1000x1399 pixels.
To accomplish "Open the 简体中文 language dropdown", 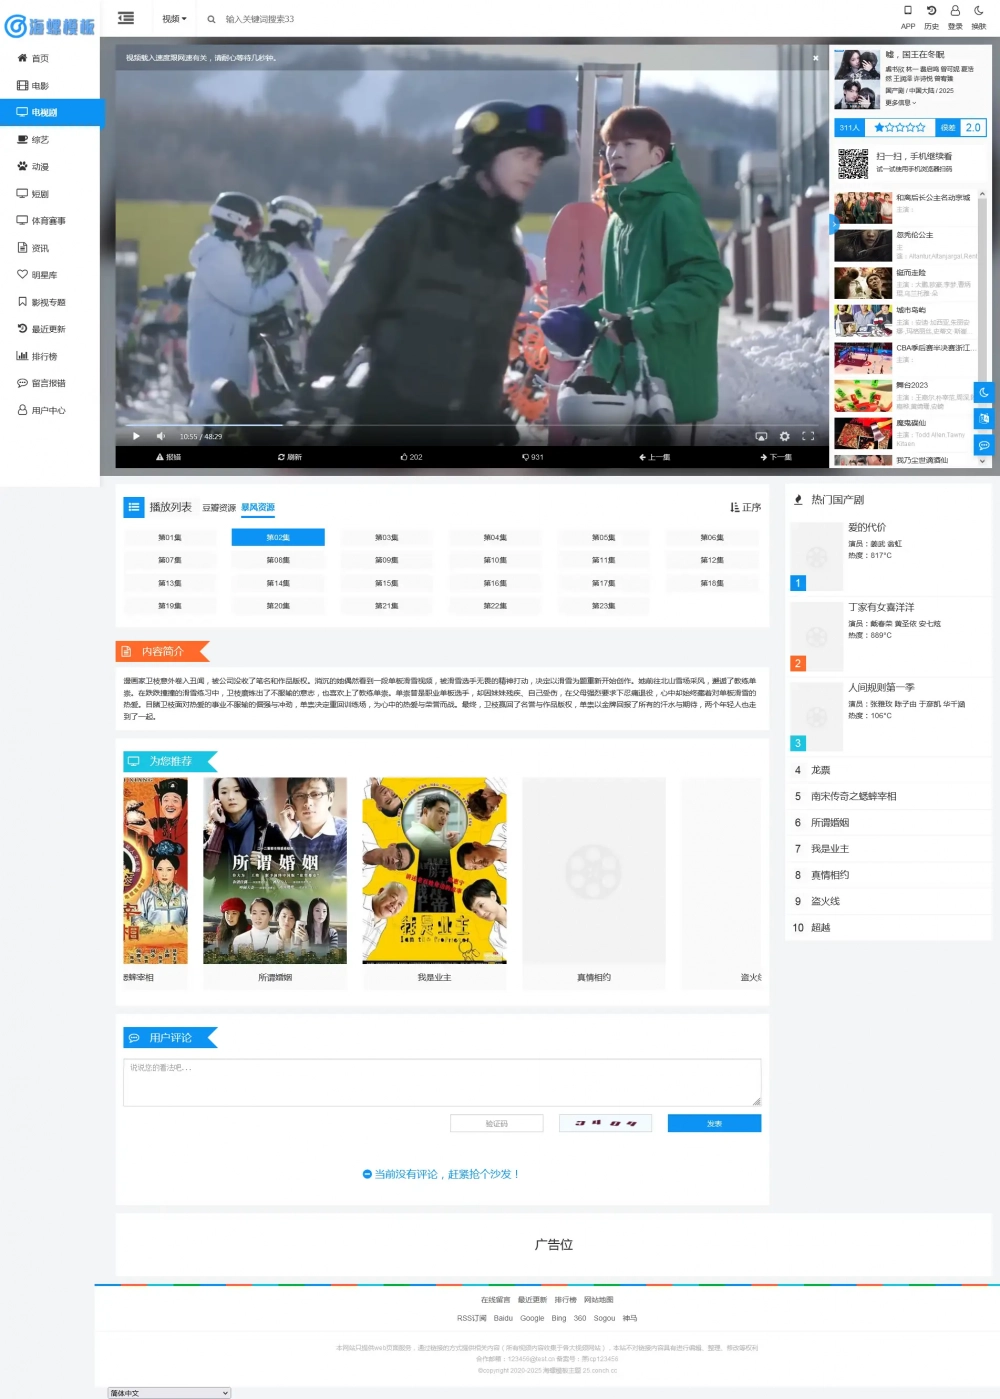I will [169, 1393].
